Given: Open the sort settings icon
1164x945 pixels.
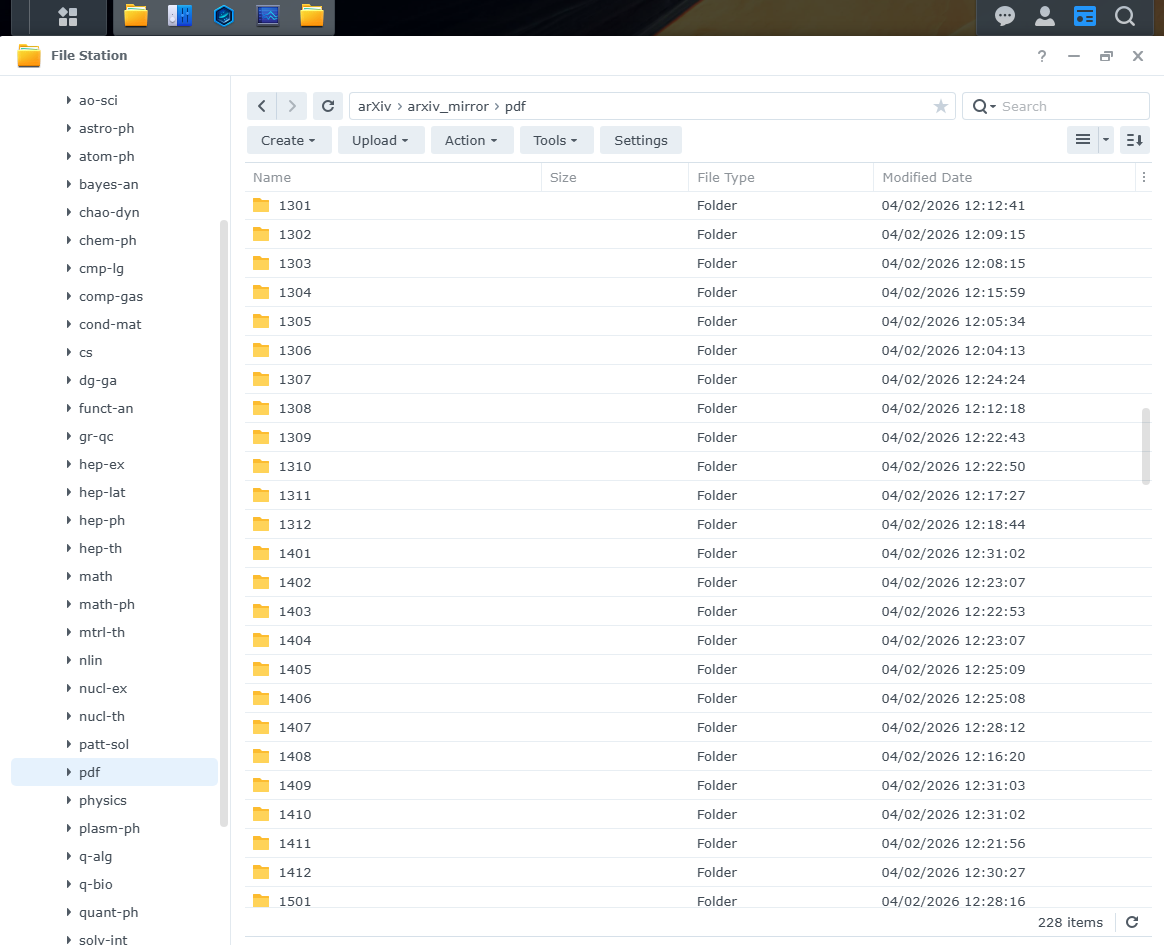Looking at the screenshot, I should pos(1134,140).
